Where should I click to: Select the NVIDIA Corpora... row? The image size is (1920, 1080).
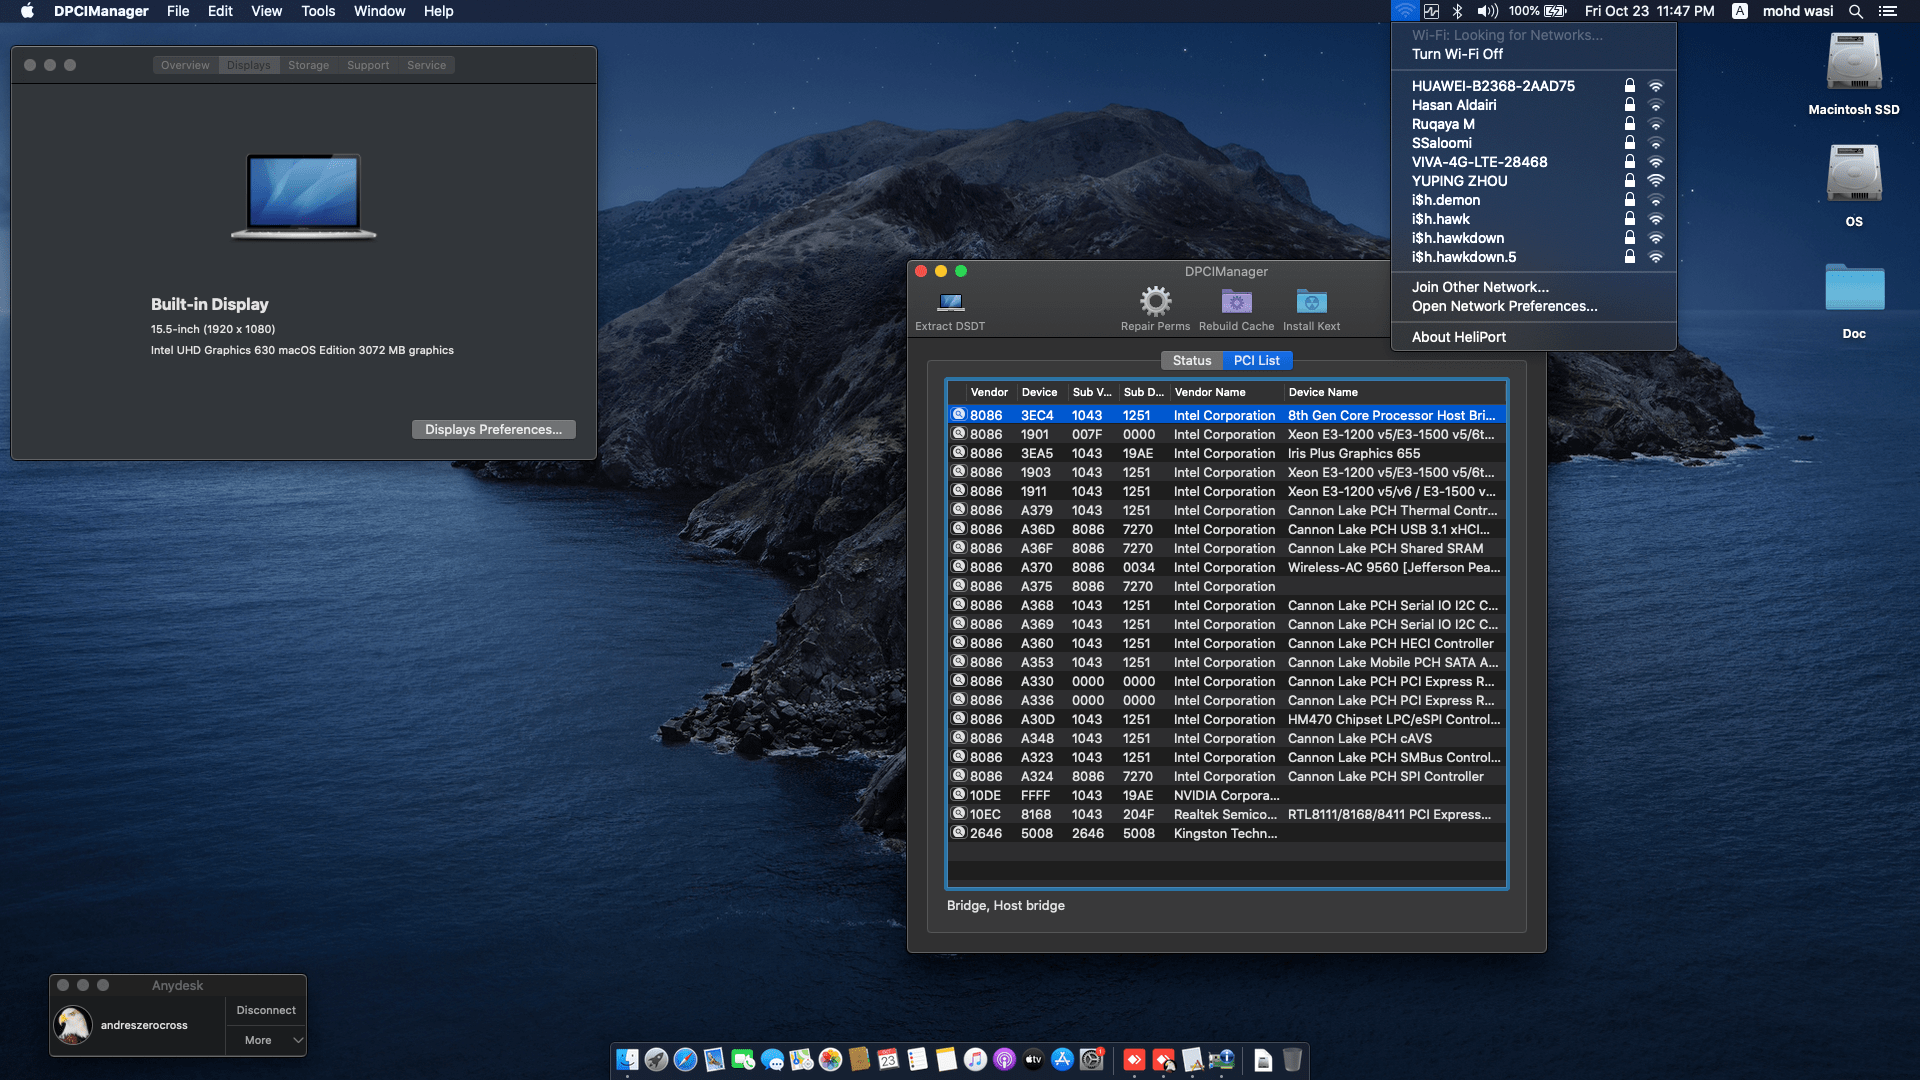point(1226,795)
